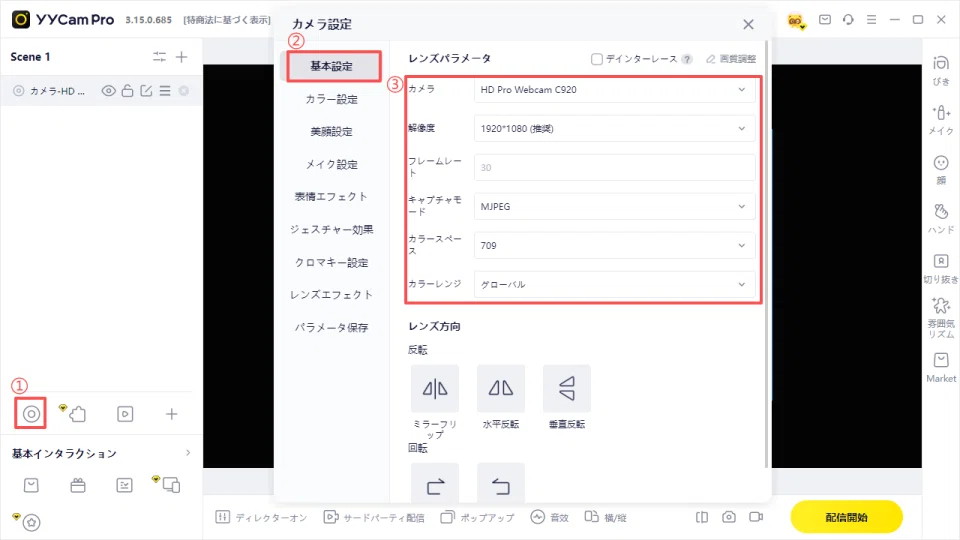The image size is (960, 540).
Task: Open customer support headset icon
Action: click(x=848, y=20)
